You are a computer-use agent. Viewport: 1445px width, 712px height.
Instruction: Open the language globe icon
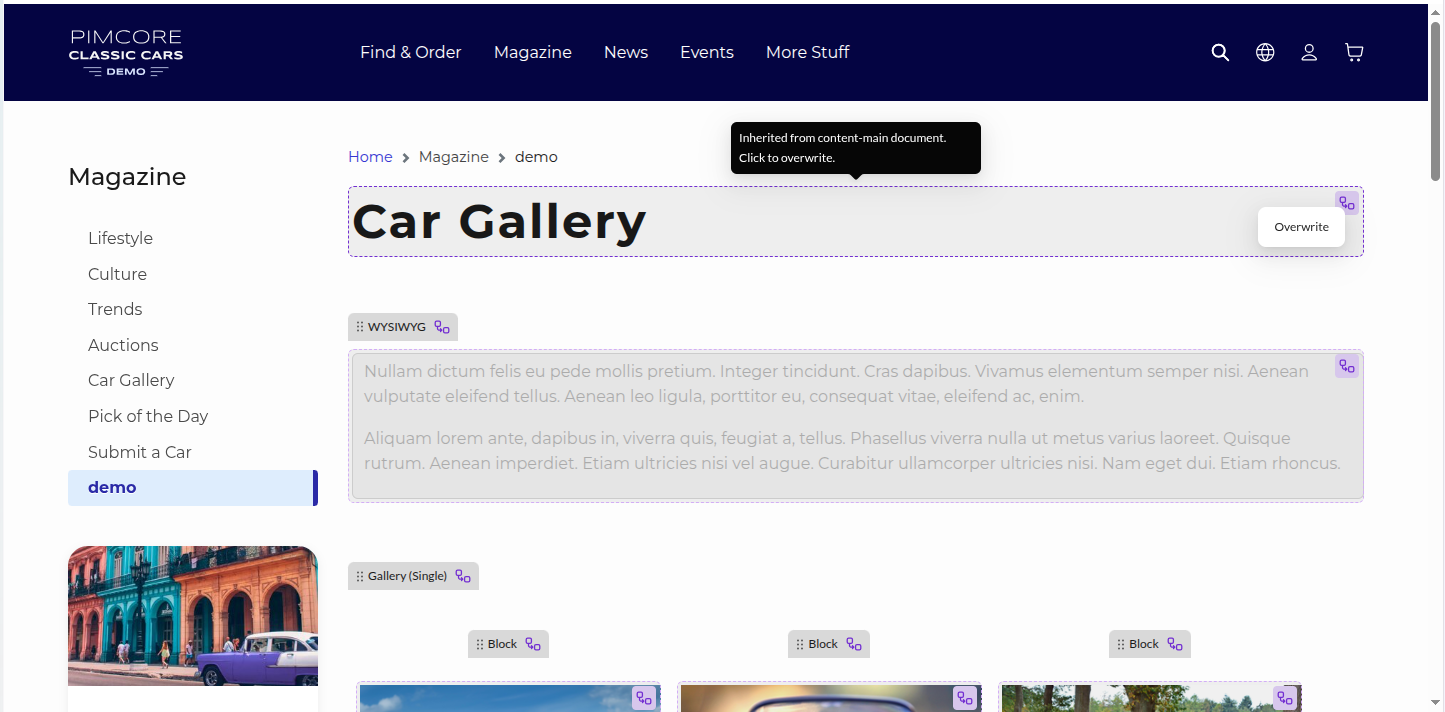tap(1265, 52)
